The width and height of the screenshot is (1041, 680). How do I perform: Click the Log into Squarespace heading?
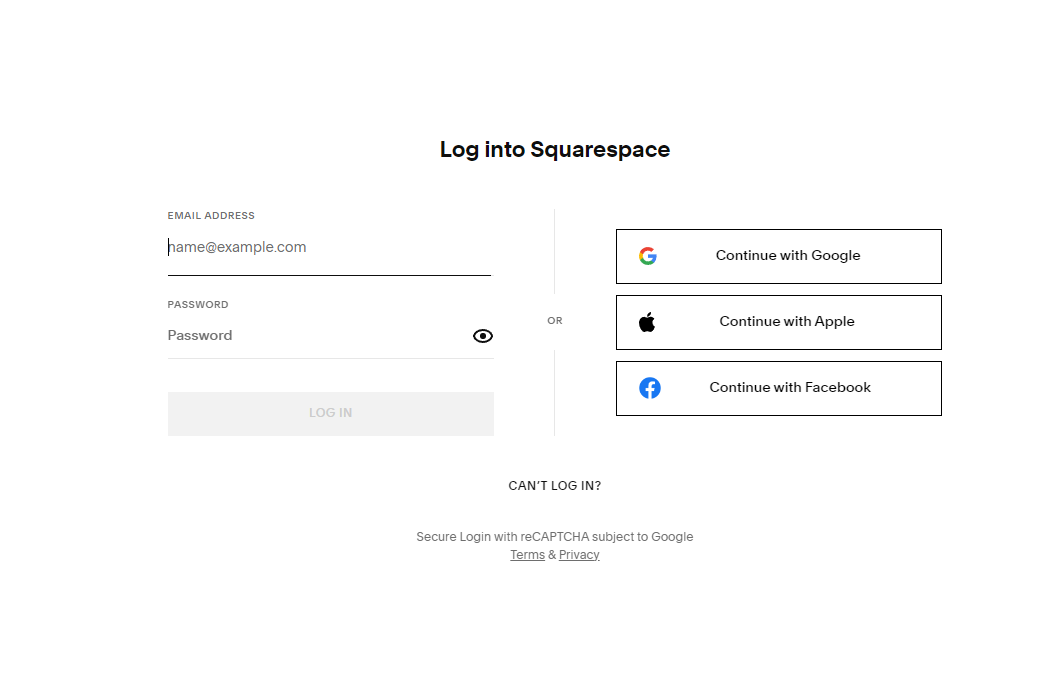[x=554, y=149]
